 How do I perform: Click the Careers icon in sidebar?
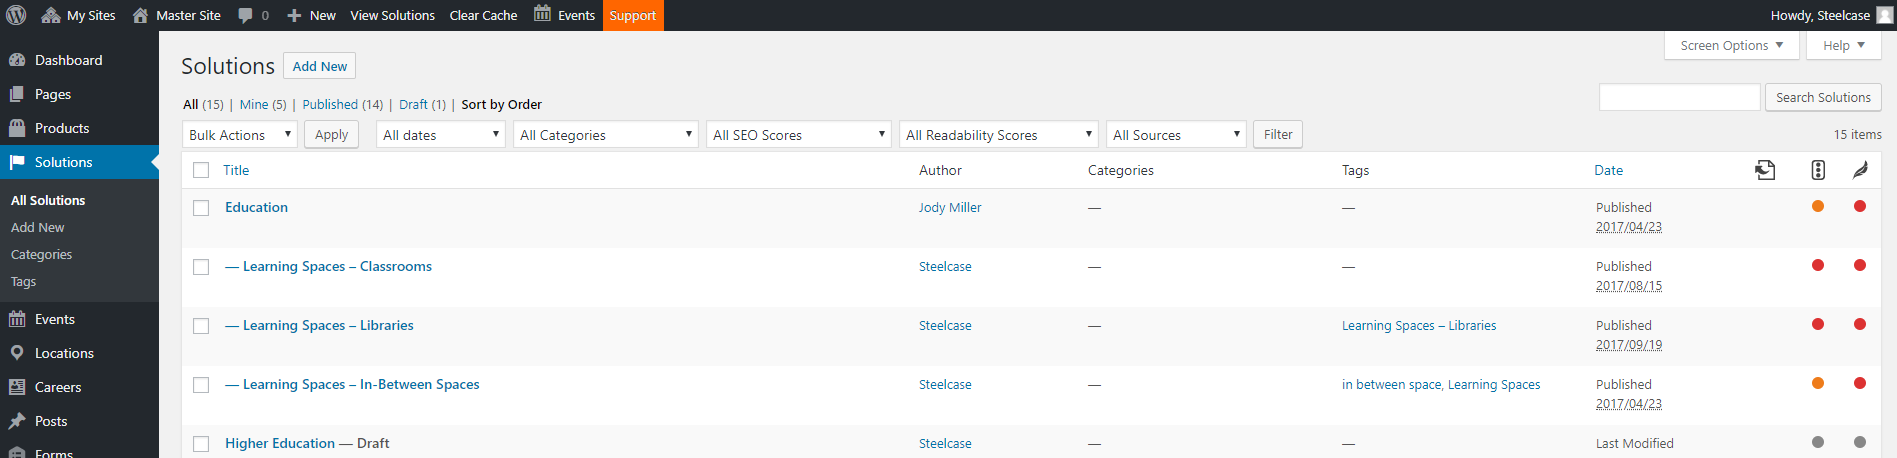[x=17, y=387]
